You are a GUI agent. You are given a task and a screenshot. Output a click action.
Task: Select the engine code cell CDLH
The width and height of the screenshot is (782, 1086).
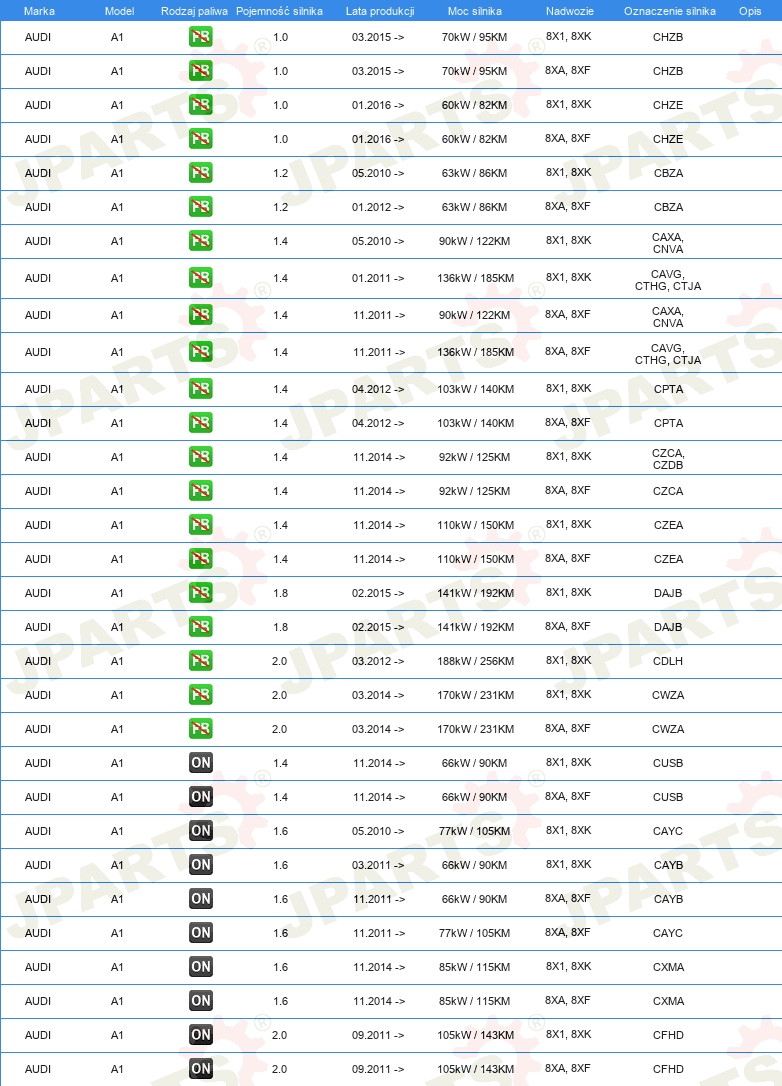click(x=668, y=661)
